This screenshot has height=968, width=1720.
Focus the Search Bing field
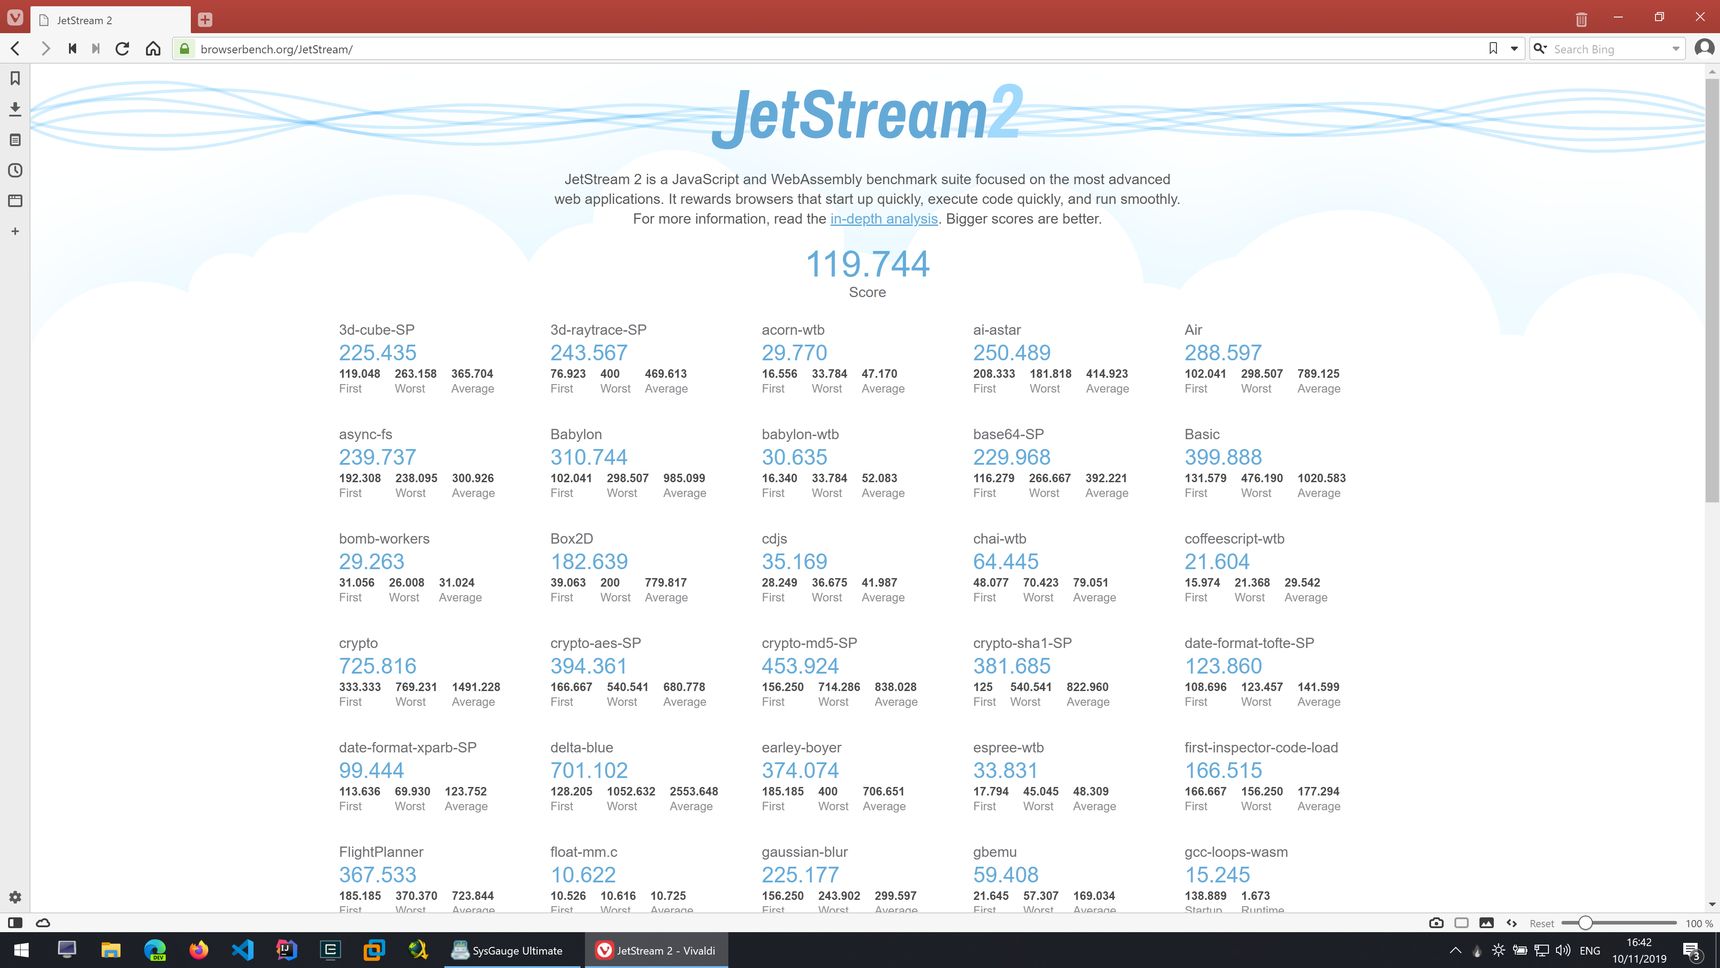[1609, 49]
